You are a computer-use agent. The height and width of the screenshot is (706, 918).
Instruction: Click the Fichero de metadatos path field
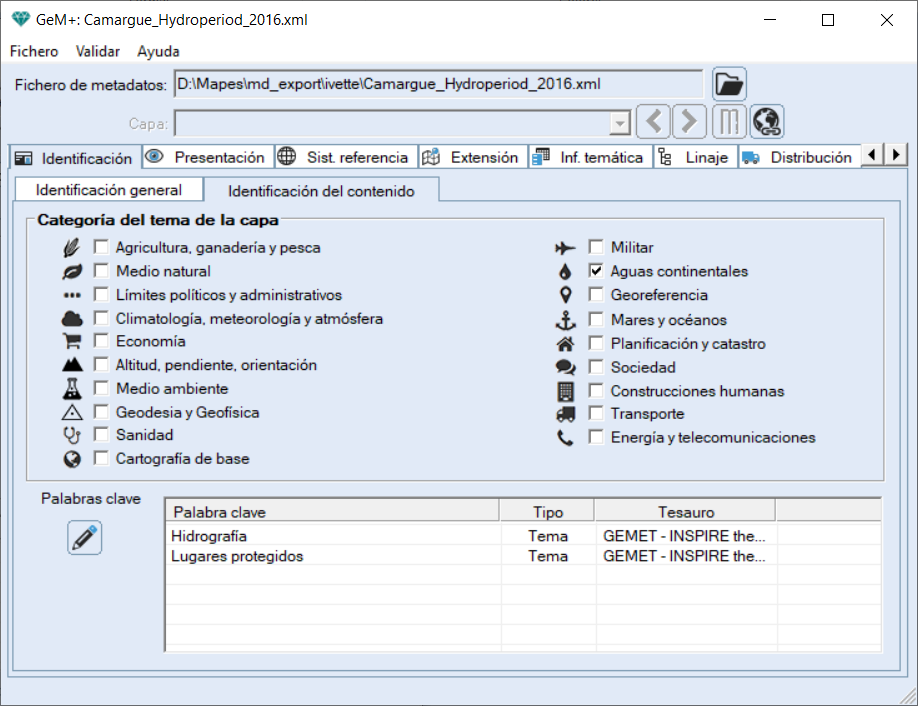click(x=437, y=85)
